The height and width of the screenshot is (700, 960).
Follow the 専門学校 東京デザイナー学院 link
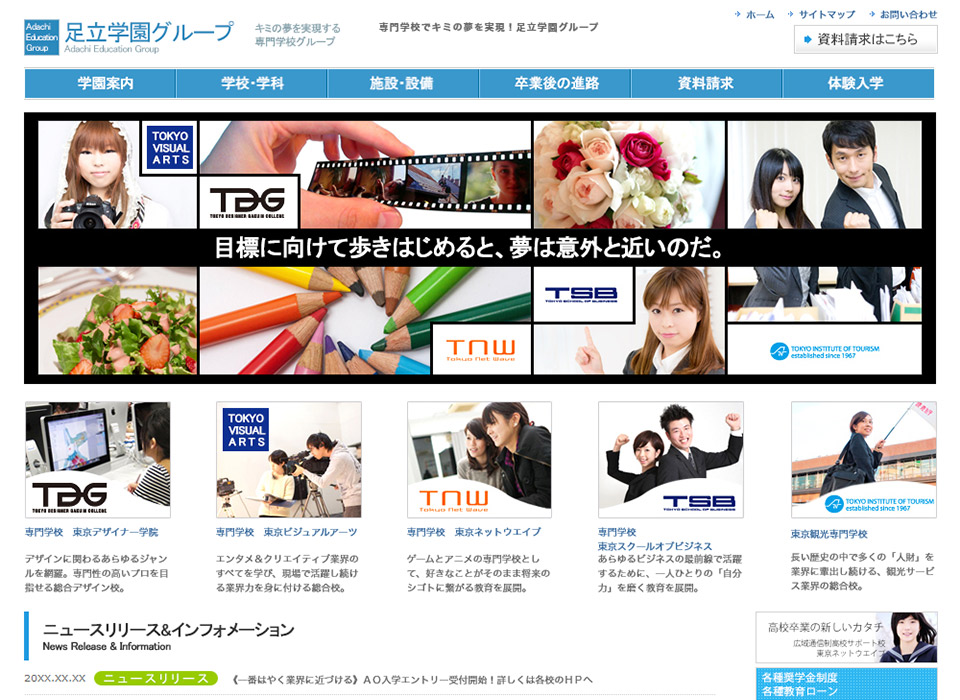click(x=91, y=532)
